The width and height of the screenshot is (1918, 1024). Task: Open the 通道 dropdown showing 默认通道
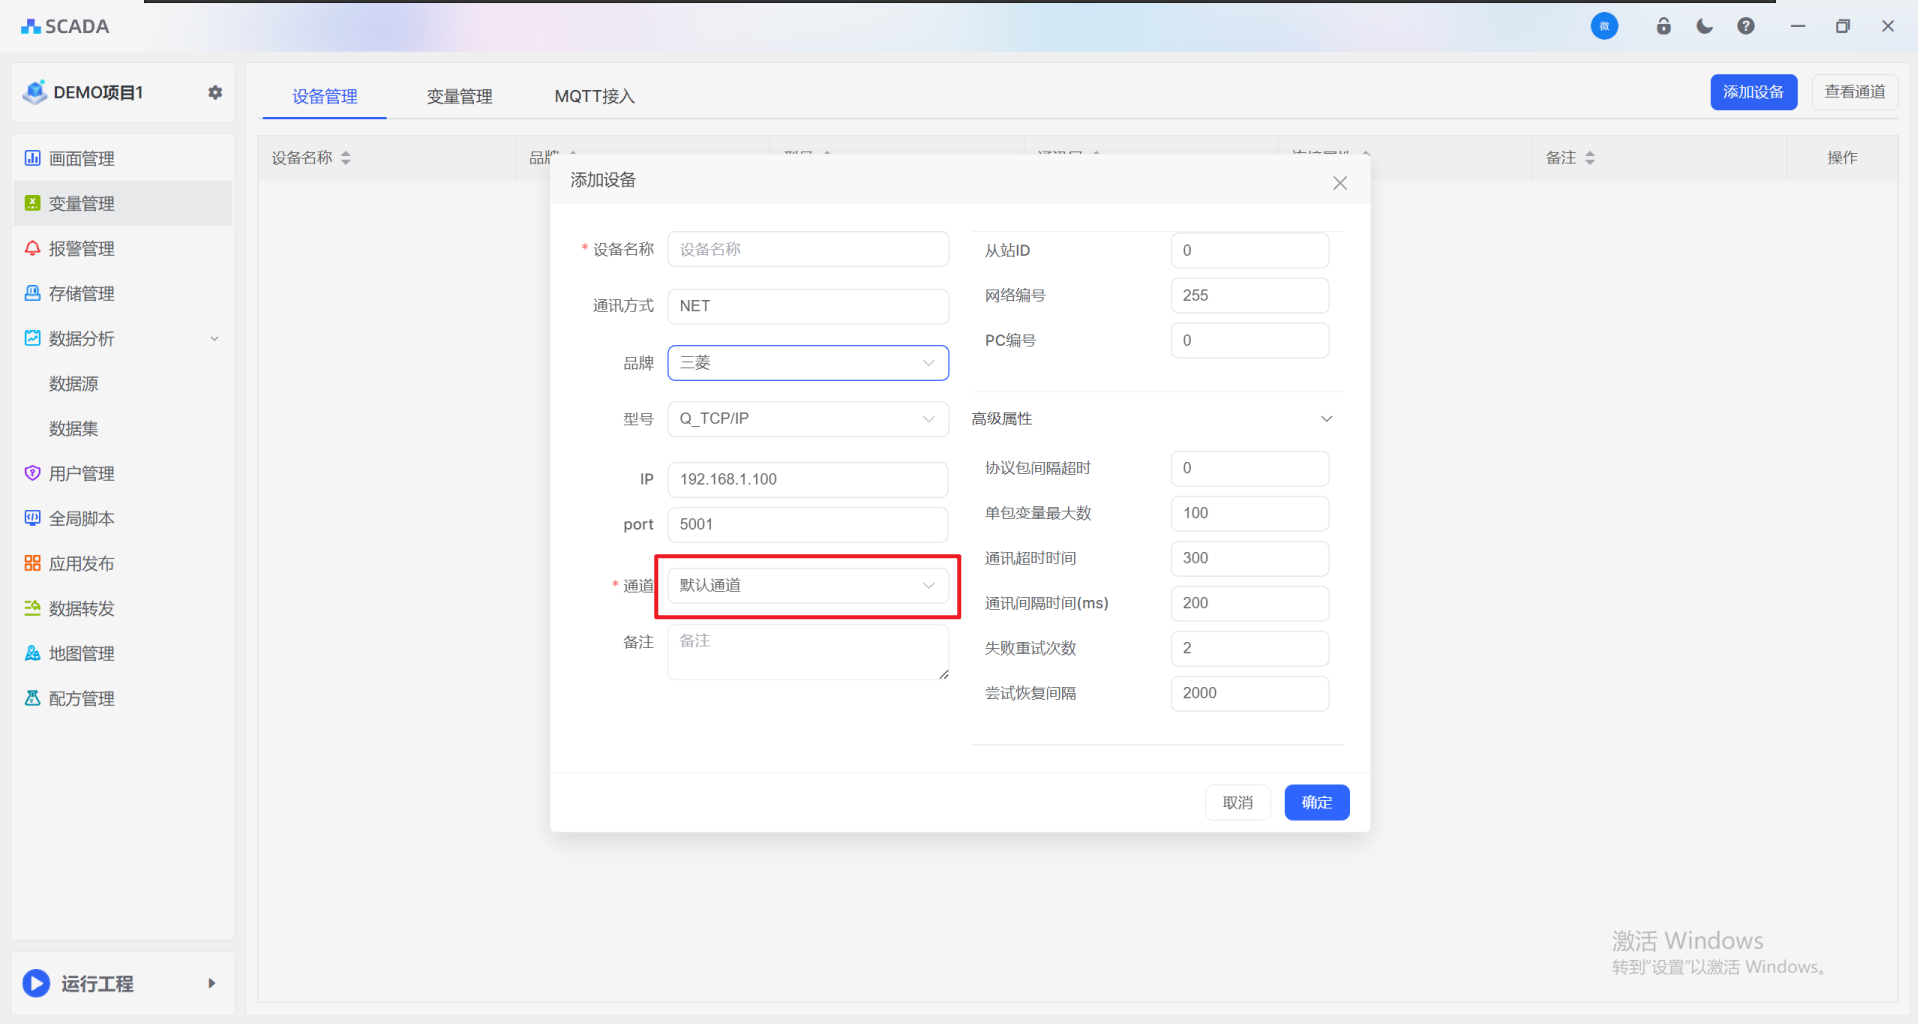coord(808,586)
